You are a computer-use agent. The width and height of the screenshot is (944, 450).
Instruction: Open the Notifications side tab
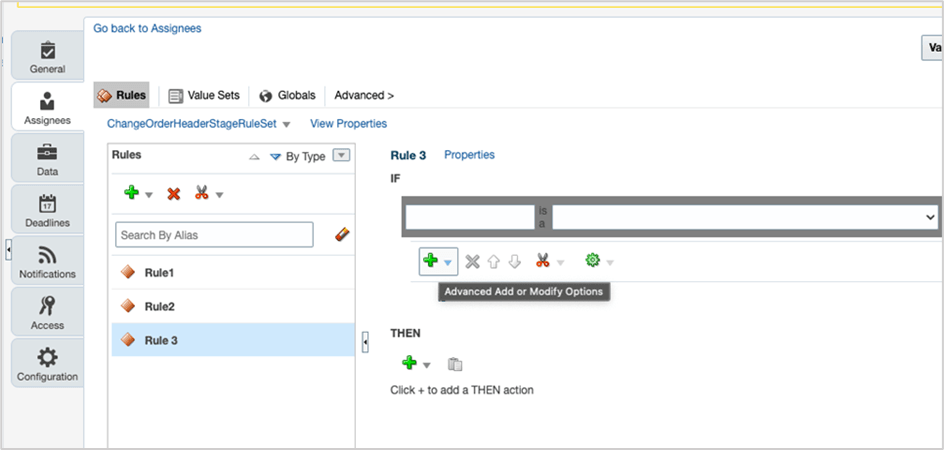tap(48, 260)
